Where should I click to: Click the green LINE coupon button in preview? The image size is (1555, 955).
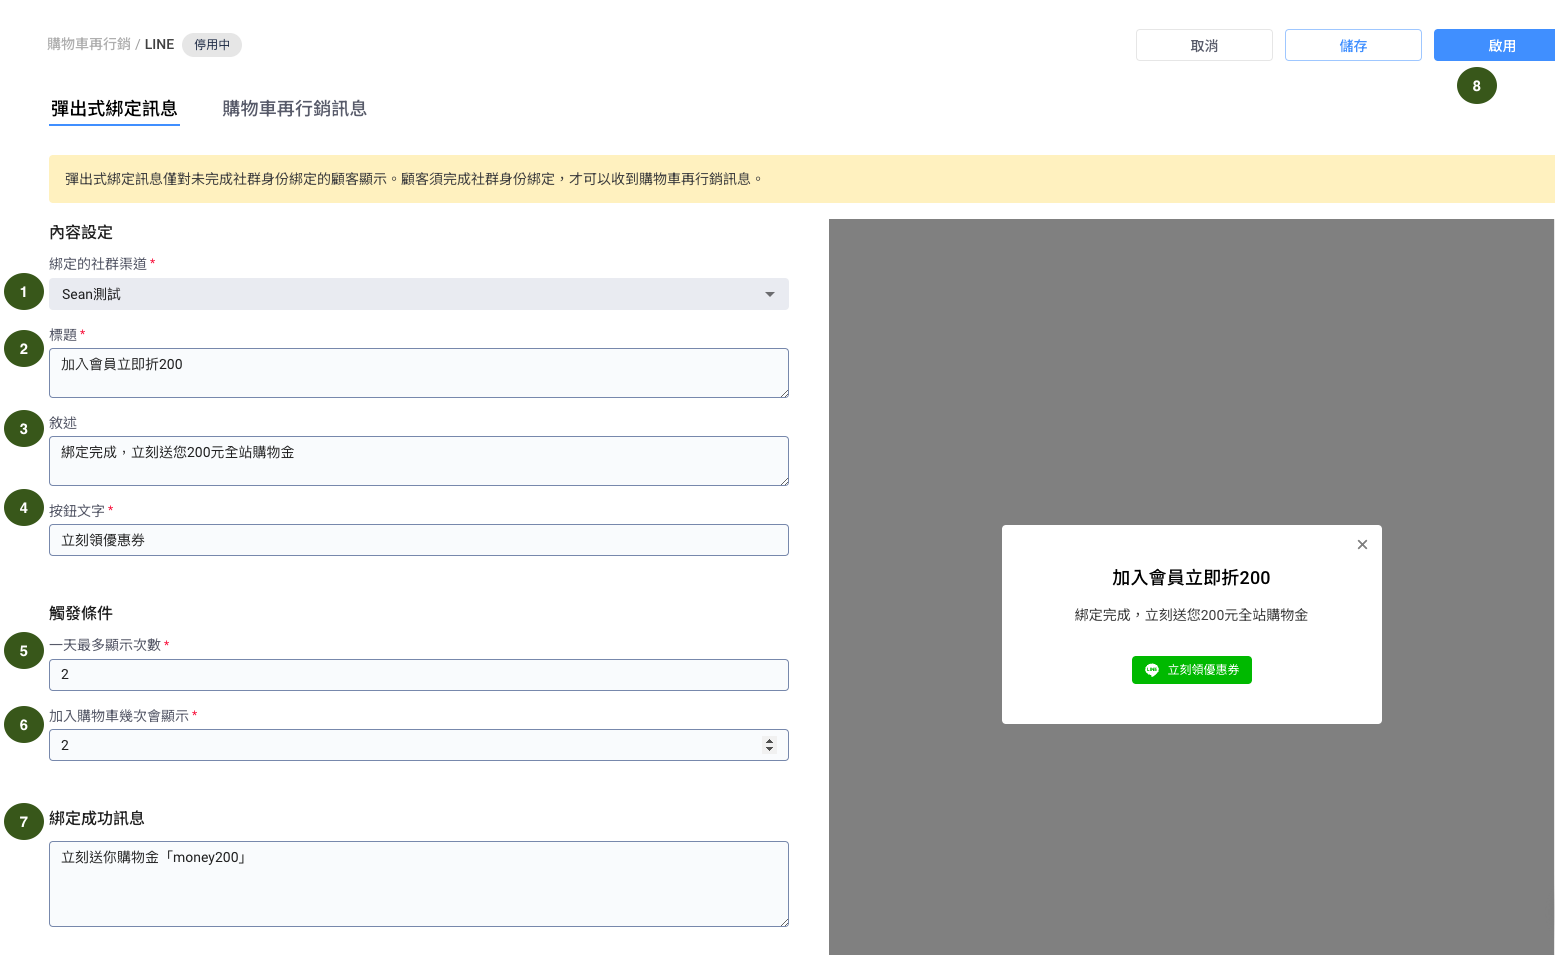(1191, 670)
